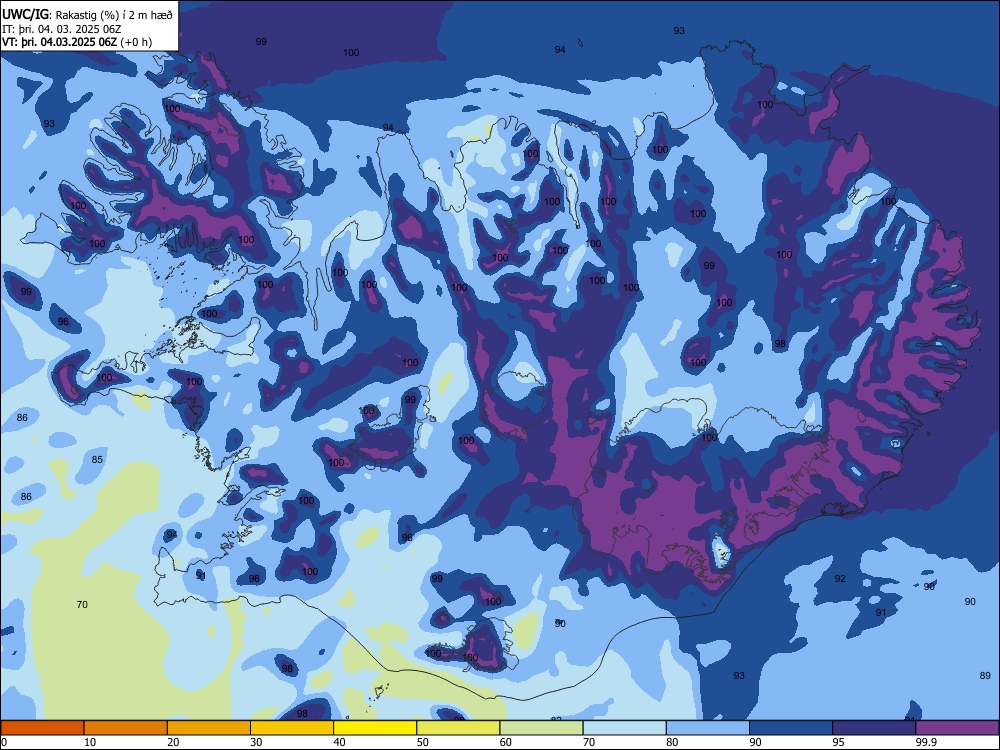Image resolution: width=1000 pixels, height=750 pixels.
Task: Pick the light green 60–70 legend swatch
Action: pyautogui.click(x=541, y=728)
